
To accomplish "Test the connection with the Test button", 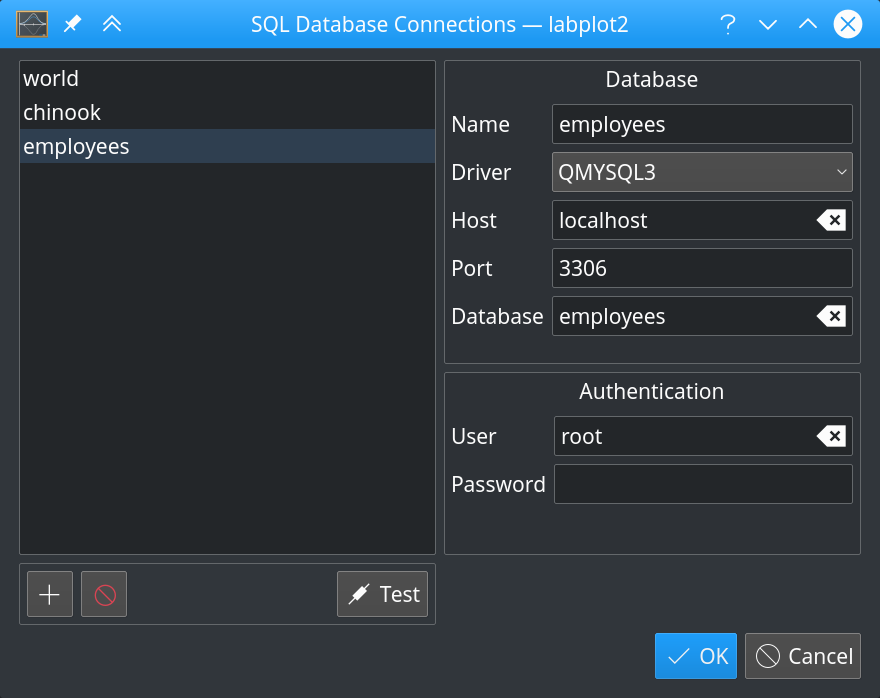I will (383, 595).
